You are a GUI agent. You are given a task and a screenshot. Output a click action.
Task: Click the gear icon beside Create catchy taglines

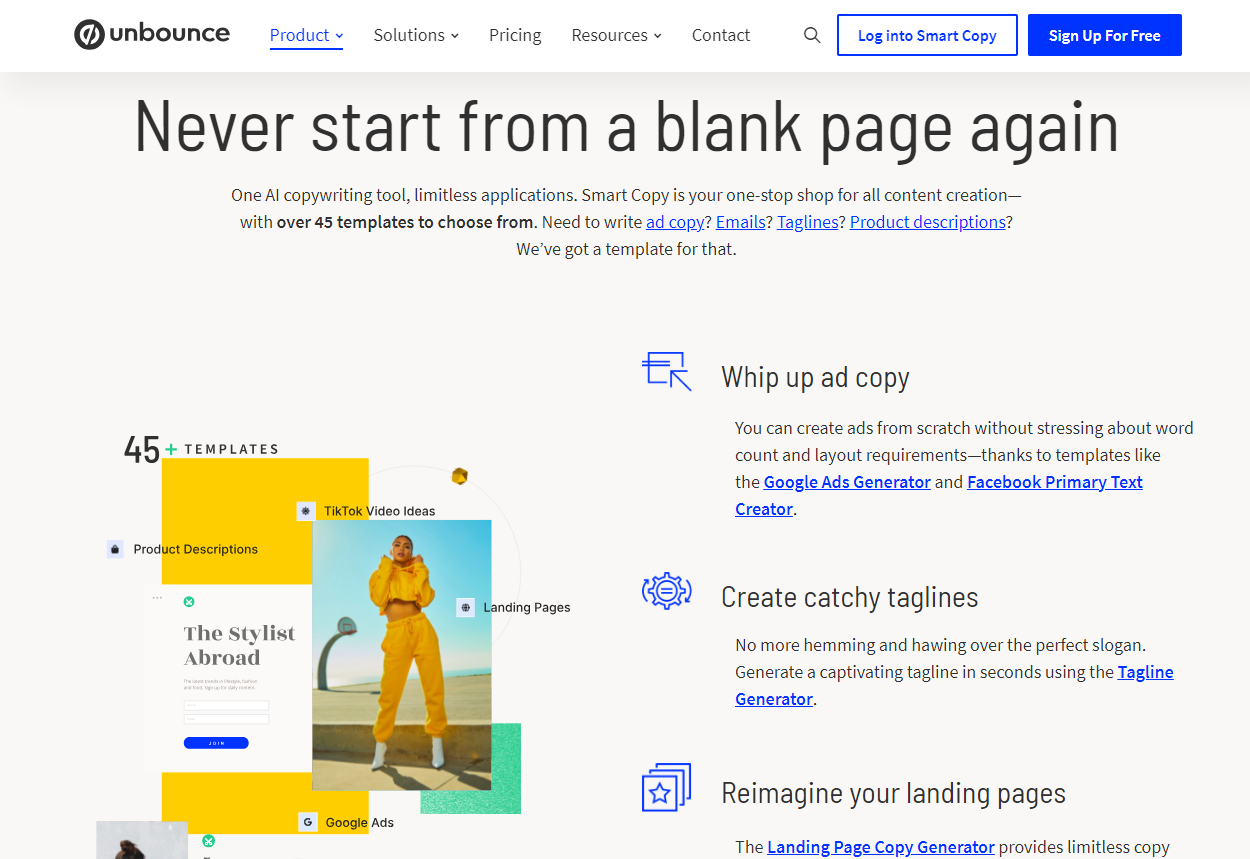[667, 590]
